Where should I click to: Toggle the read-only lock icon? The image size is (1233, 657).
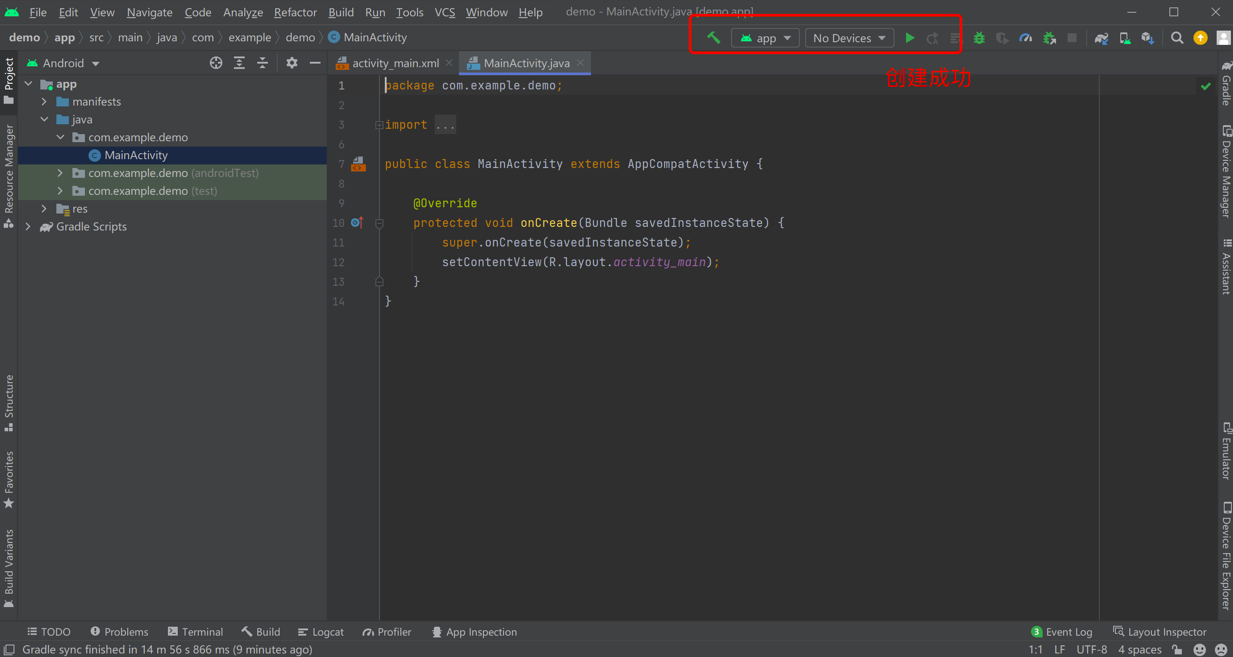pyautogui.click(x=1177, y=650)
